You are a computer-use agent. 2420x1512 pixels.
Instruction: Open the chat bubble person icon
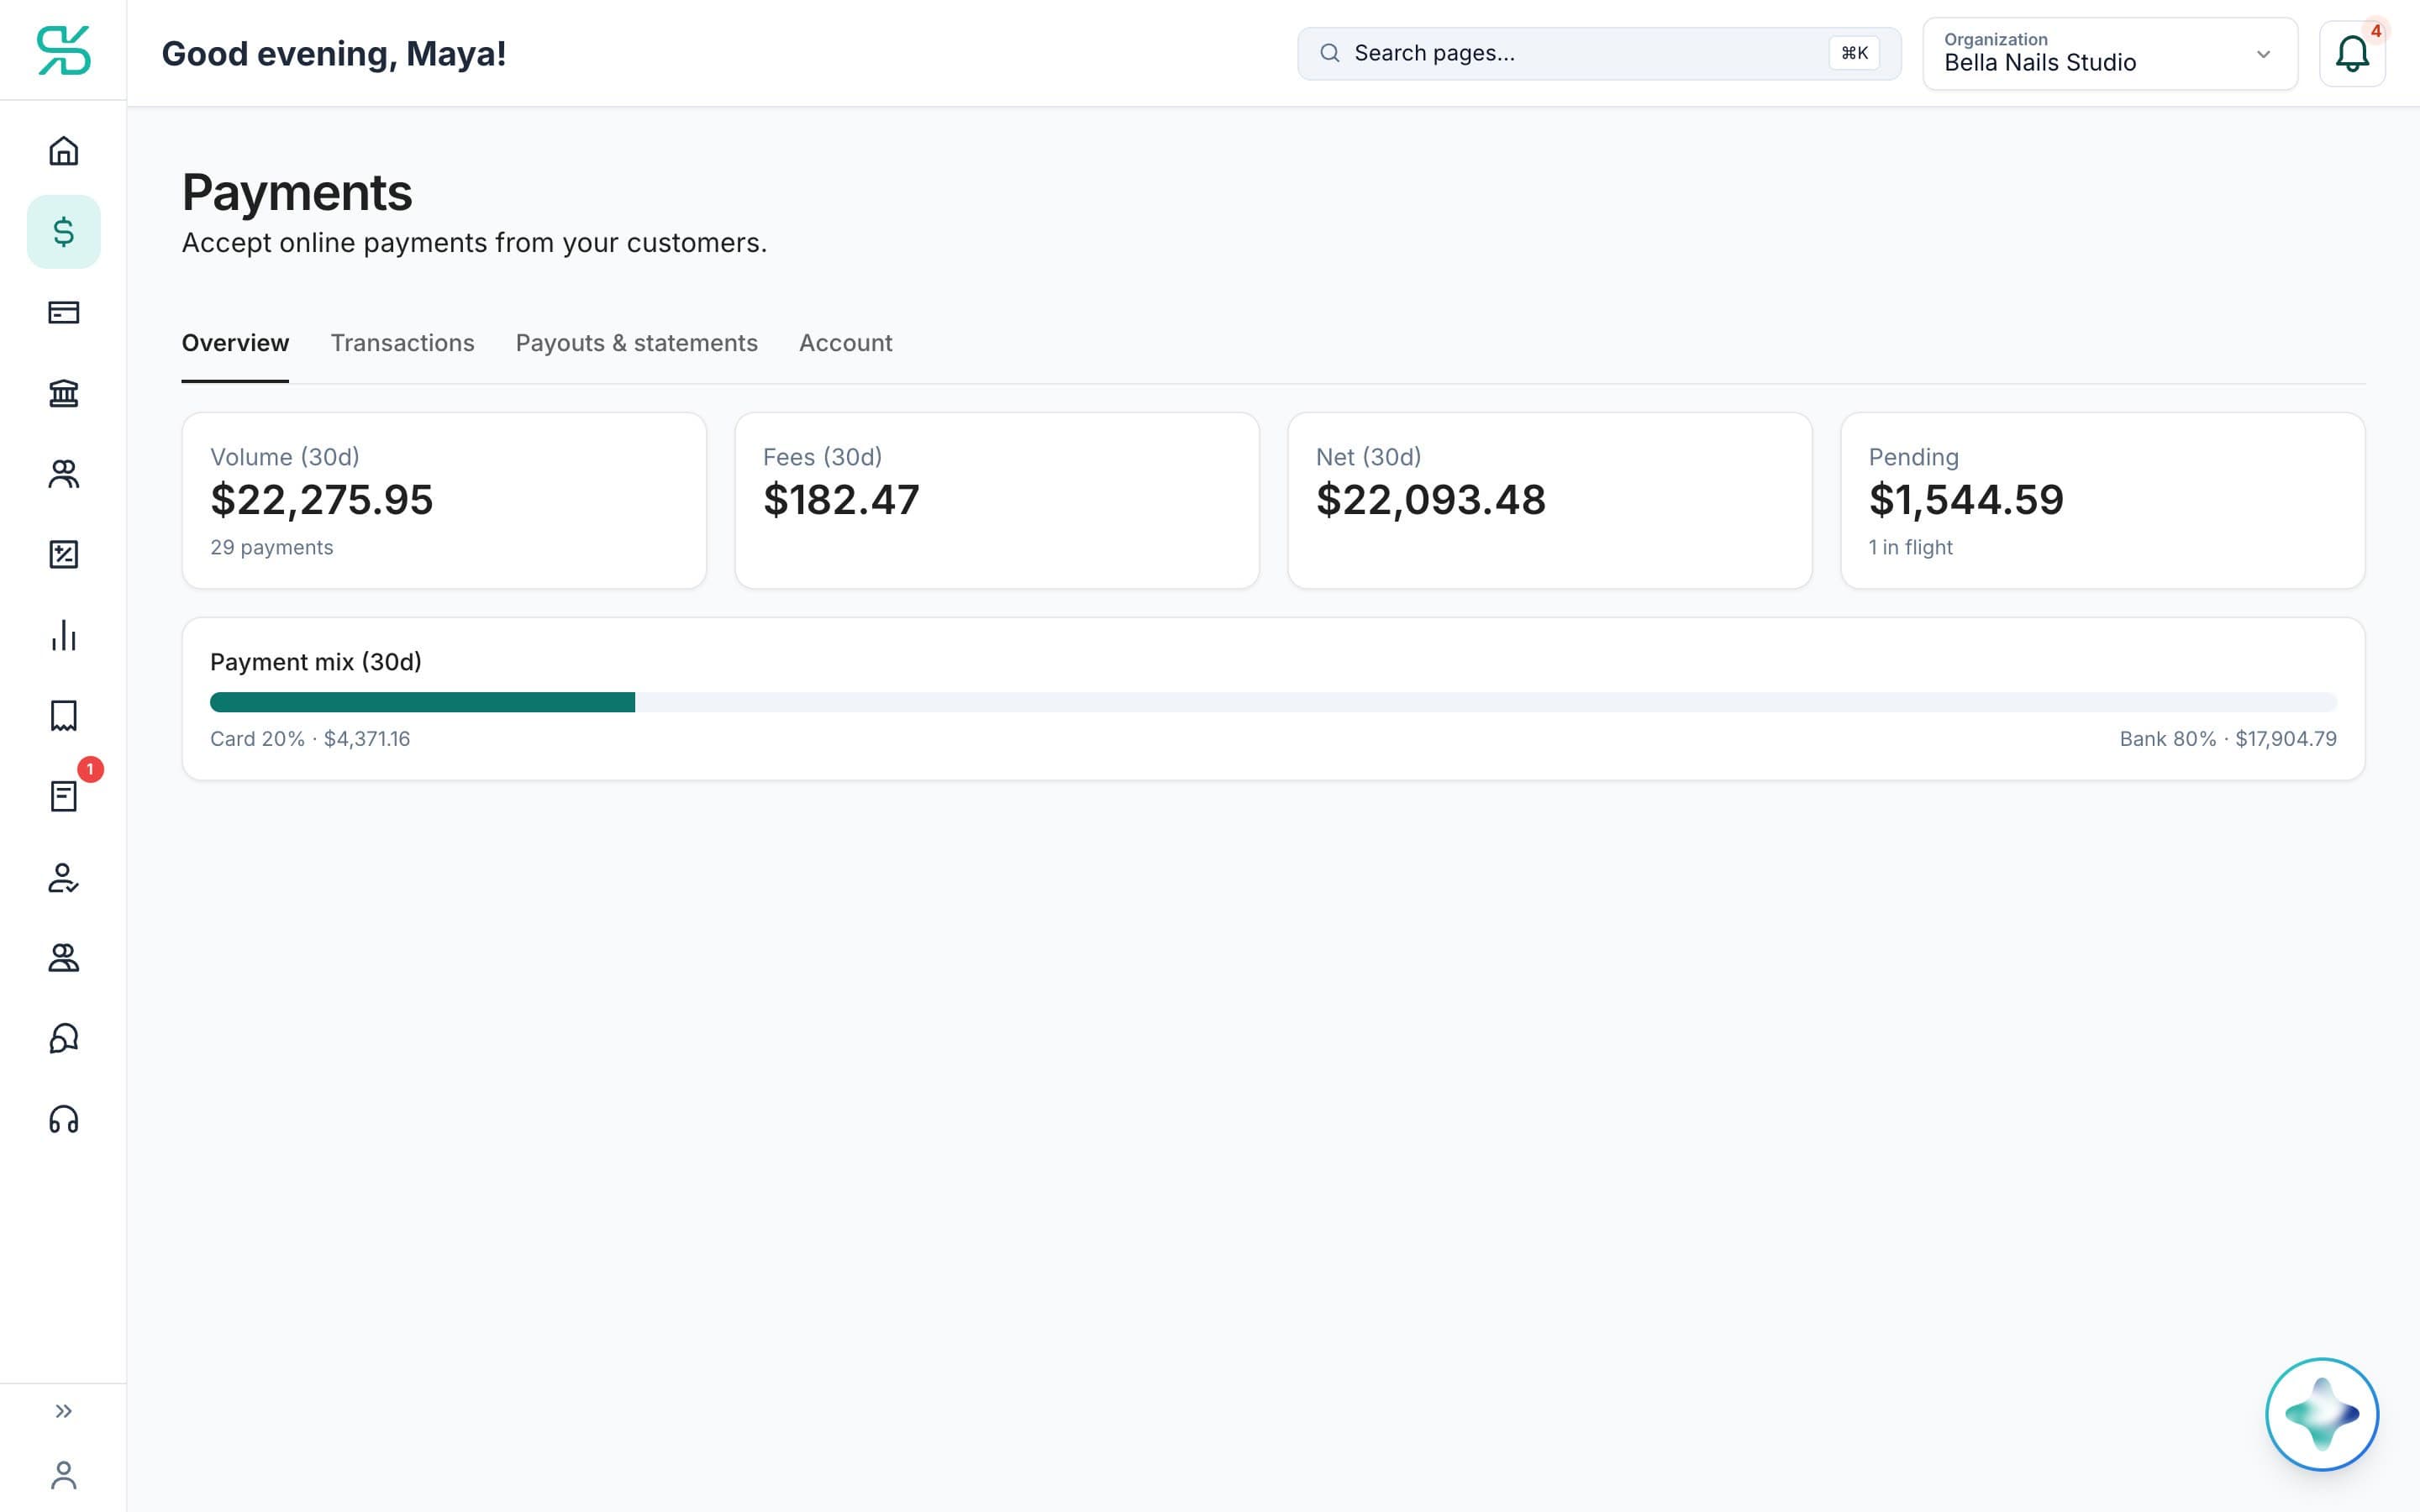pos(63,1038)
